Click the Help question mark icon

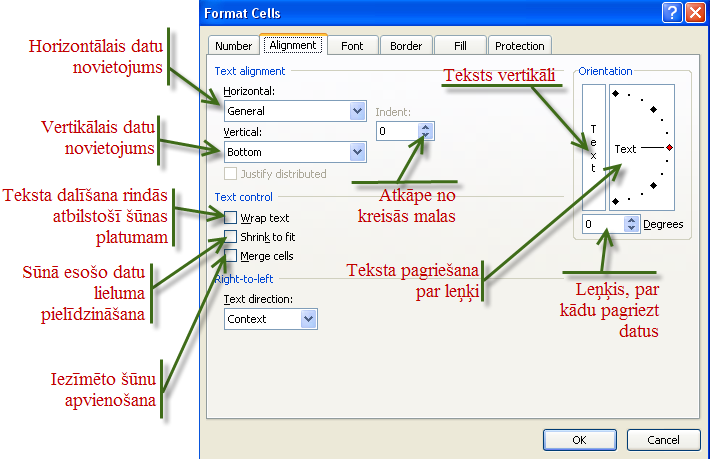(672, 13)
